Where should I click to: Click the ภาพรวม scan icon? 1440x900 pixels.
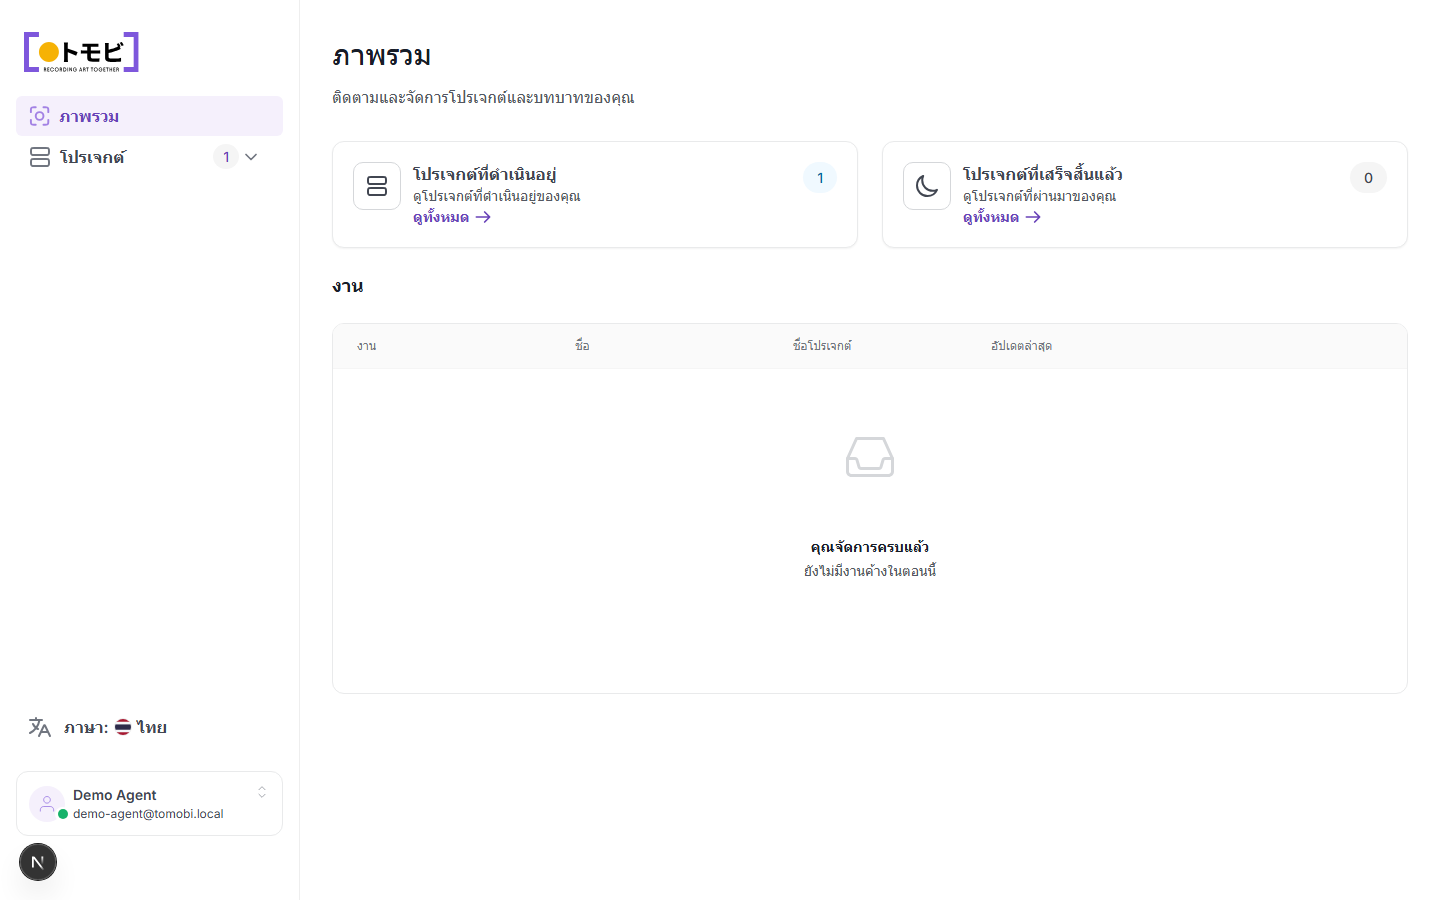pyautogui.click(x=39, y=116)
